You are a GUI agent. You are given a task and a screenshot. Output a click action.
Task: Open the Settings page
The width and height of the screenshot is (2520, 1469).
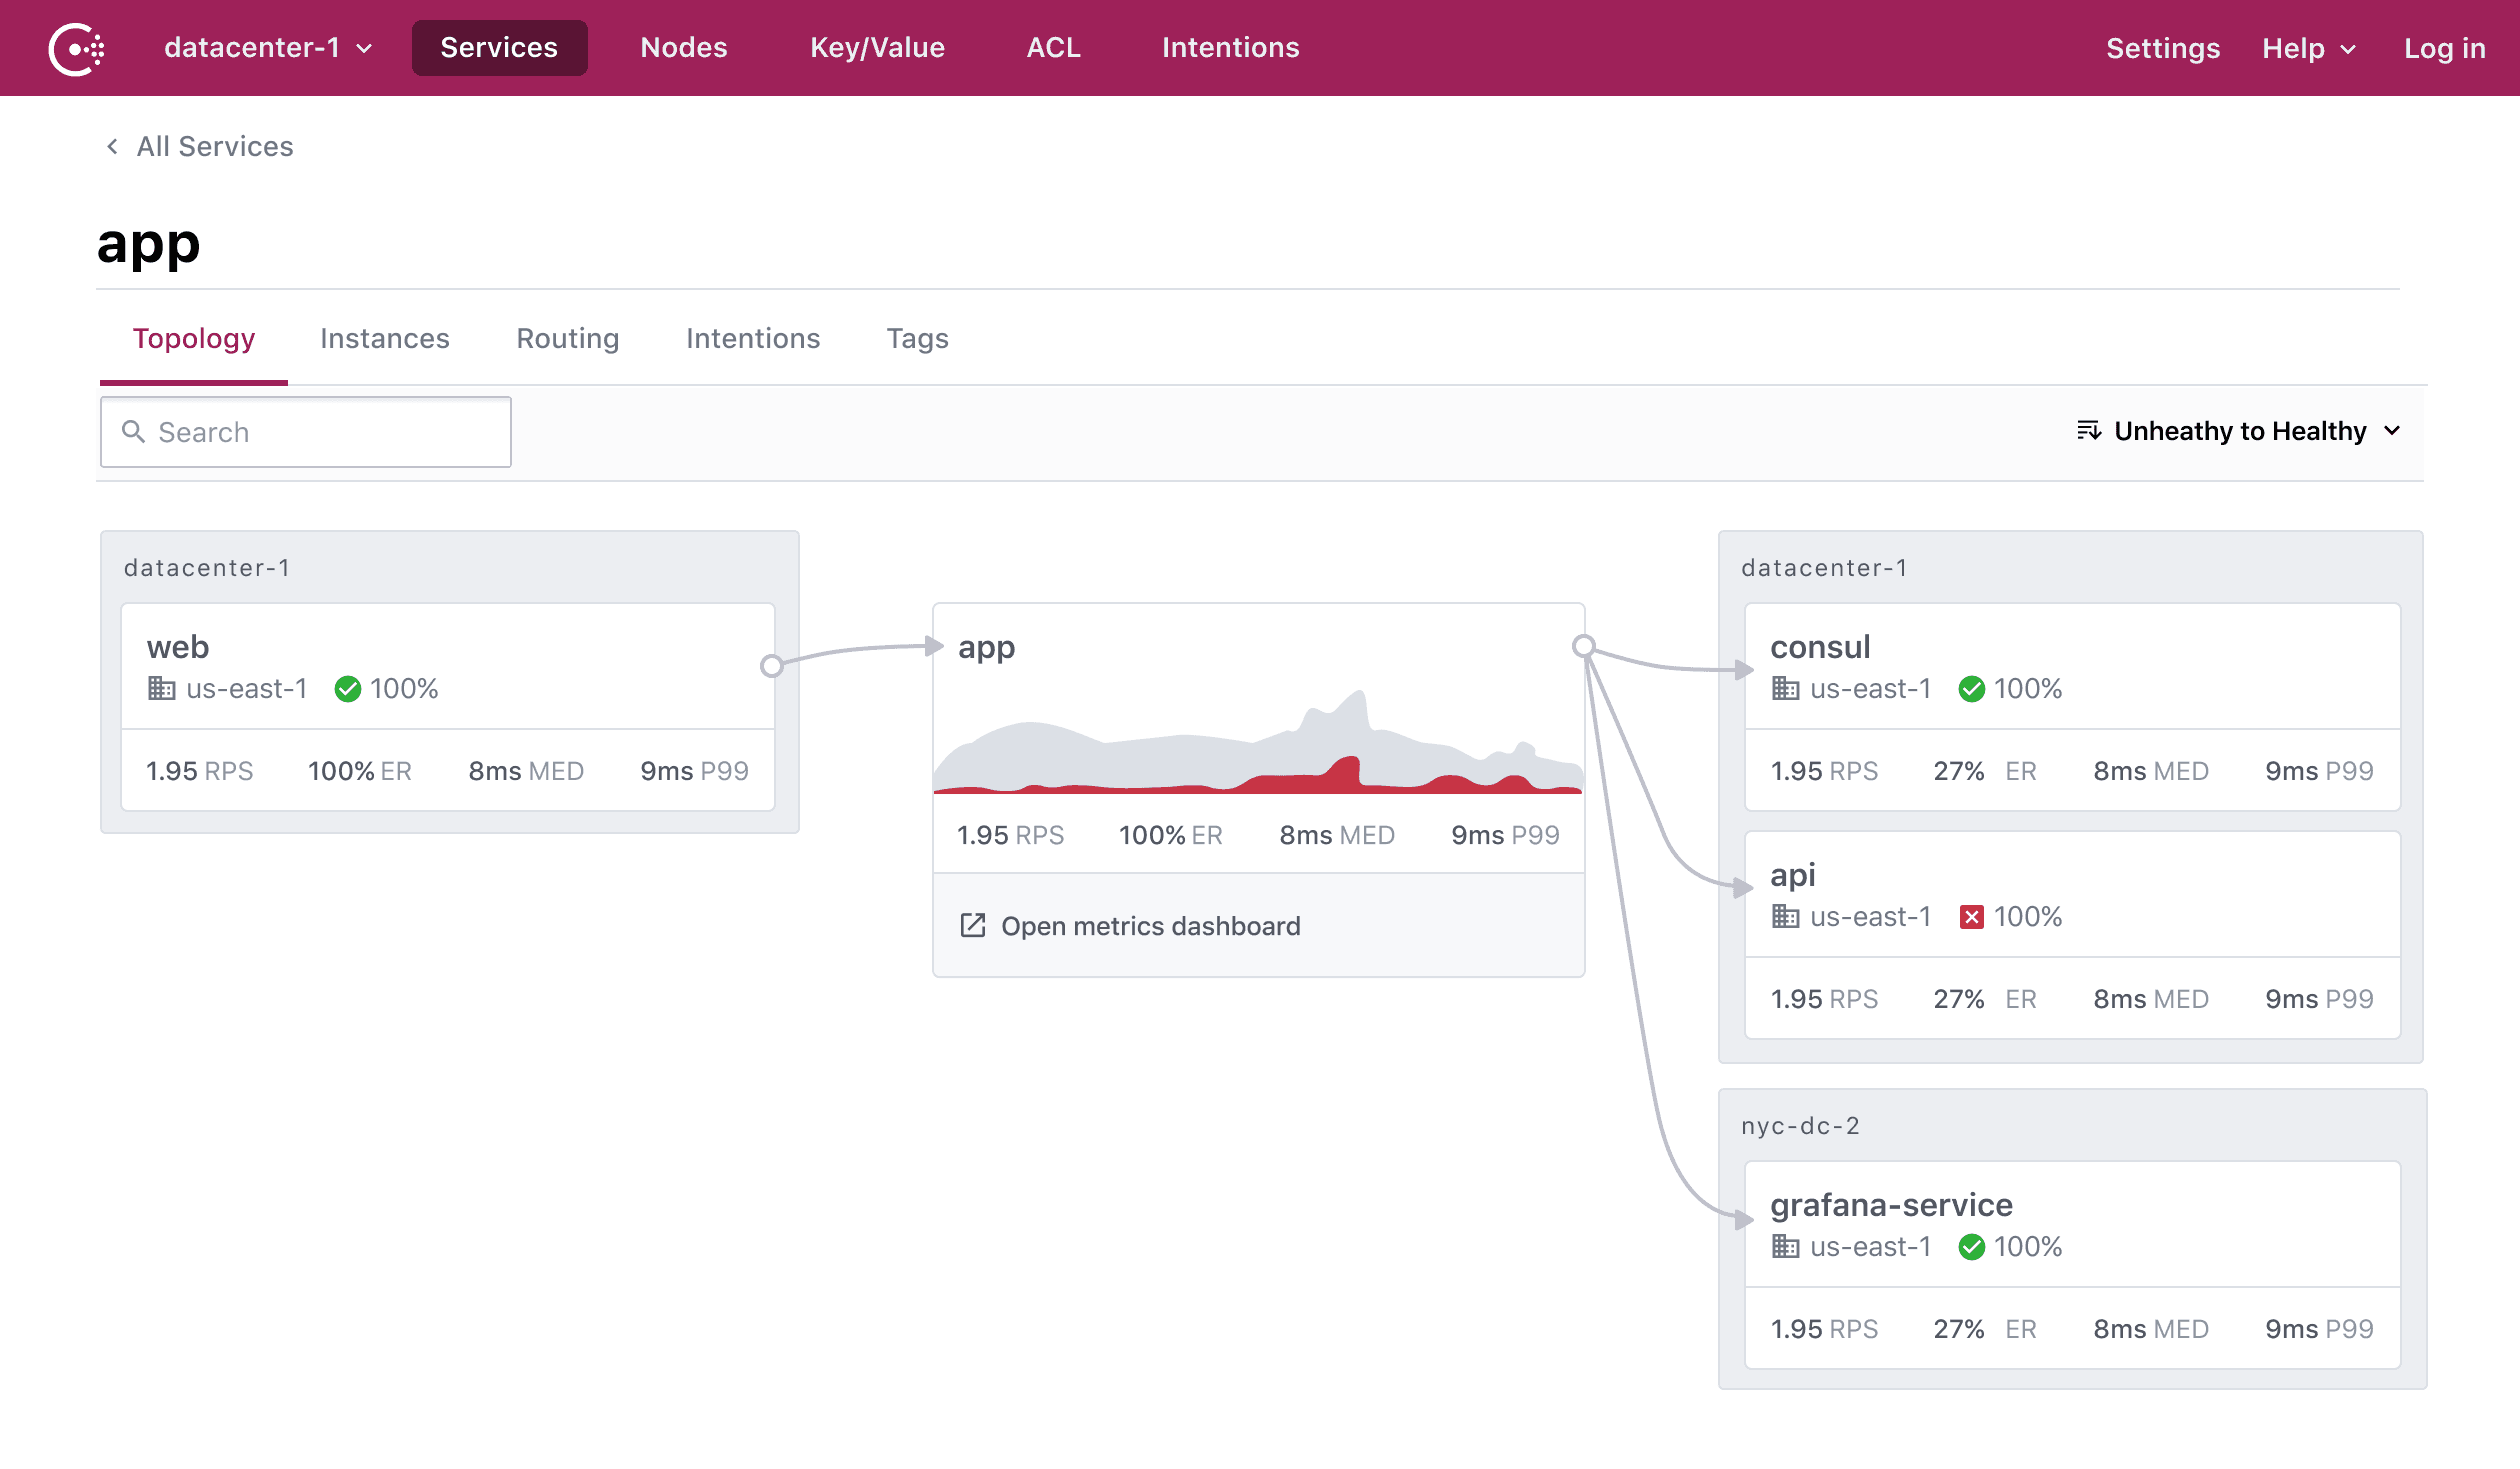coord(2162,48)
